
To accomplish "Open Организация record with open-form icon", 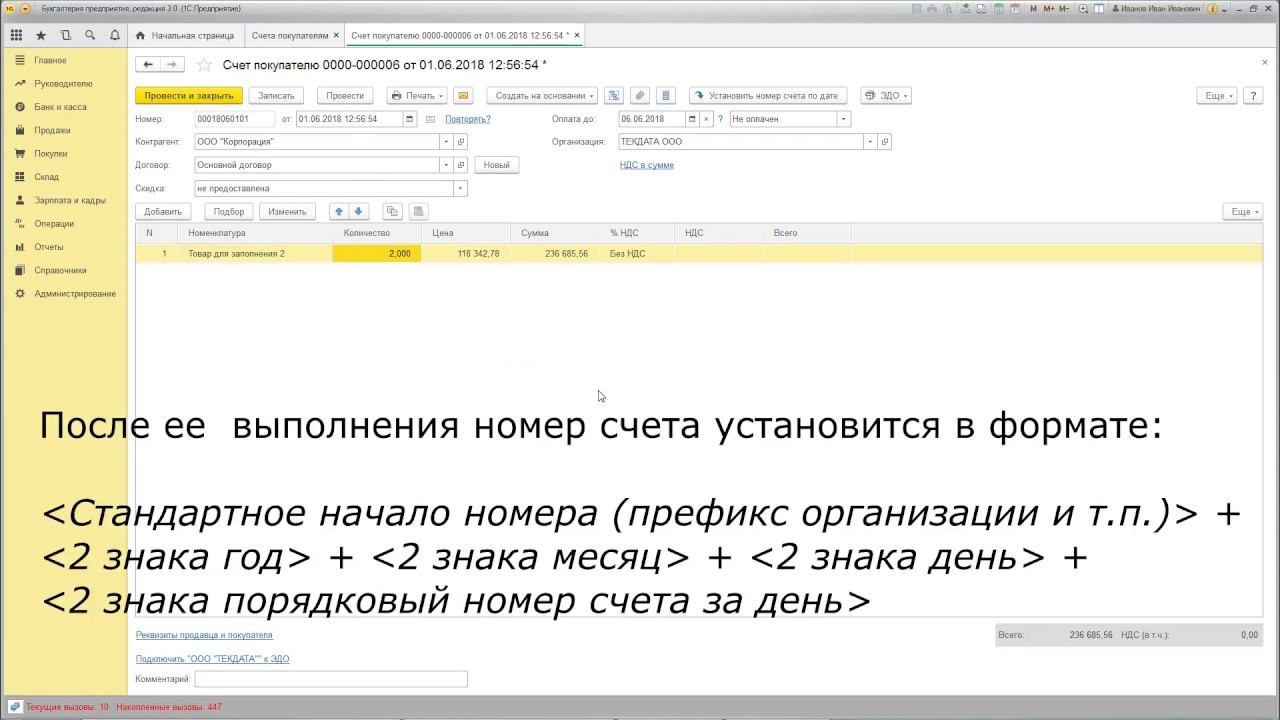I will tap(885, 142).
